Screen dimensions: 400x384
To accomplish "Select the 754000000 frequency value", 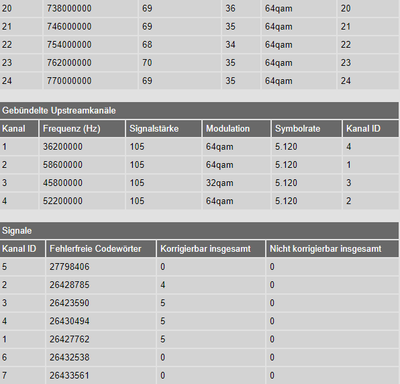I will [x=69, y=44].
